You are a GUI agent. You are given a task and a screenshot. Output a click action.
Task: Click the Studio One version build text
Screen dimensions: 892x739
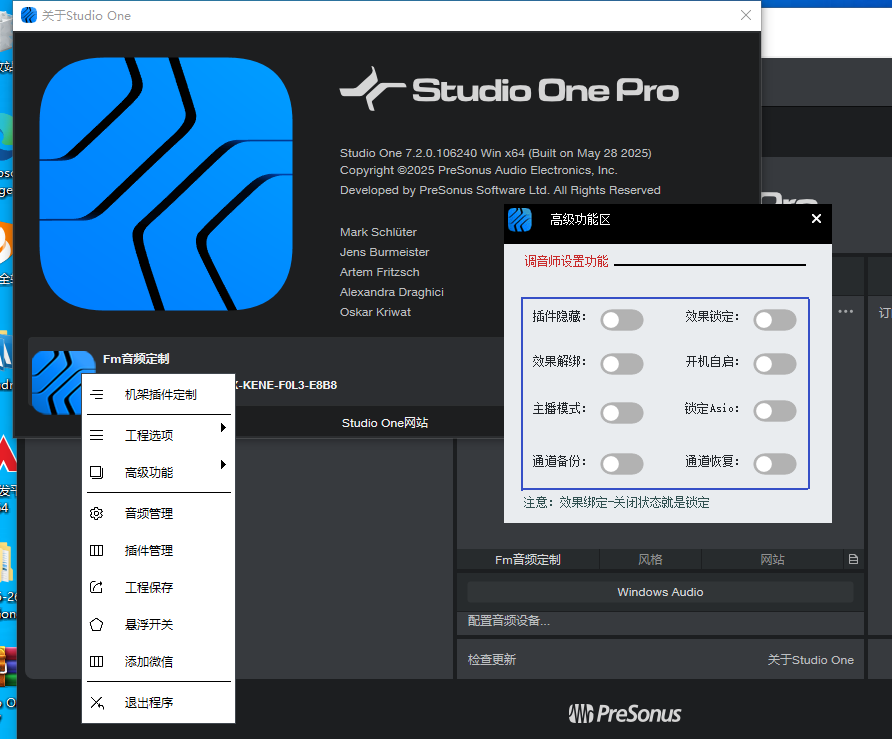[495, 153]
